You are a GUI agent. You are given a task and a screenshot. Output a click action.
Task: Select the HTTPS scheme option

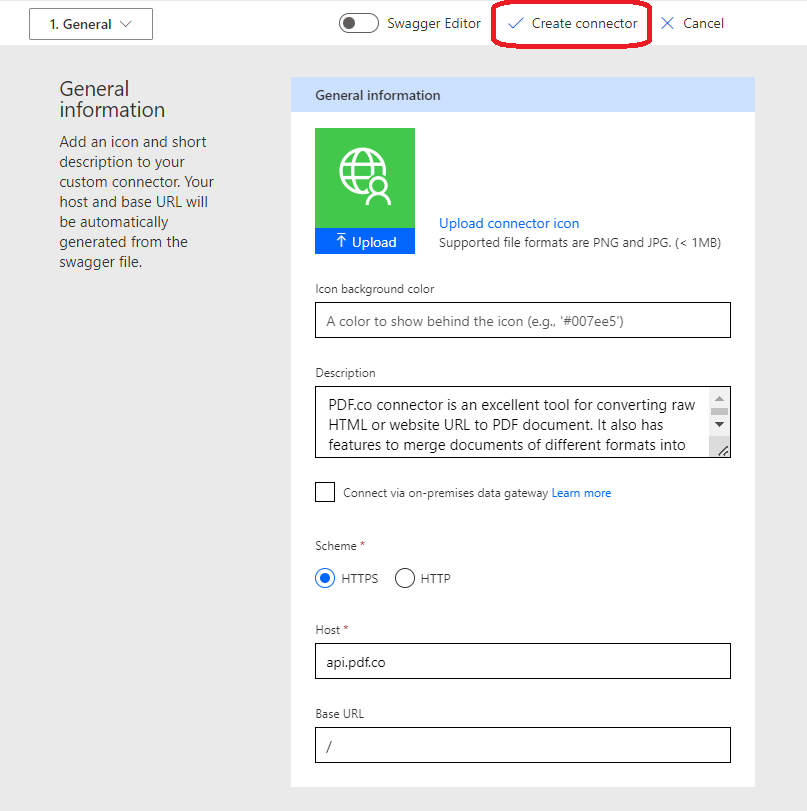coord(325,578)
